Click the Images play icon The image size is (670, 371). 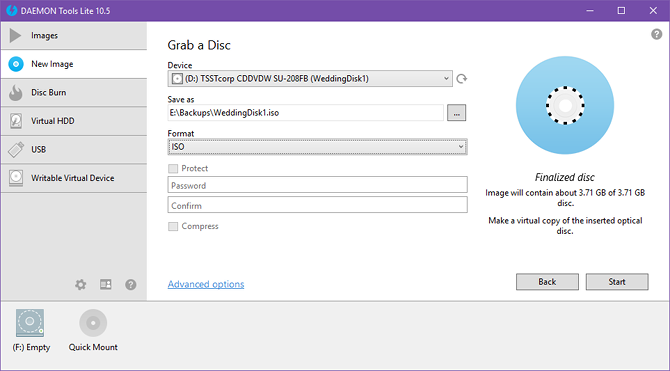click(15, 35)
